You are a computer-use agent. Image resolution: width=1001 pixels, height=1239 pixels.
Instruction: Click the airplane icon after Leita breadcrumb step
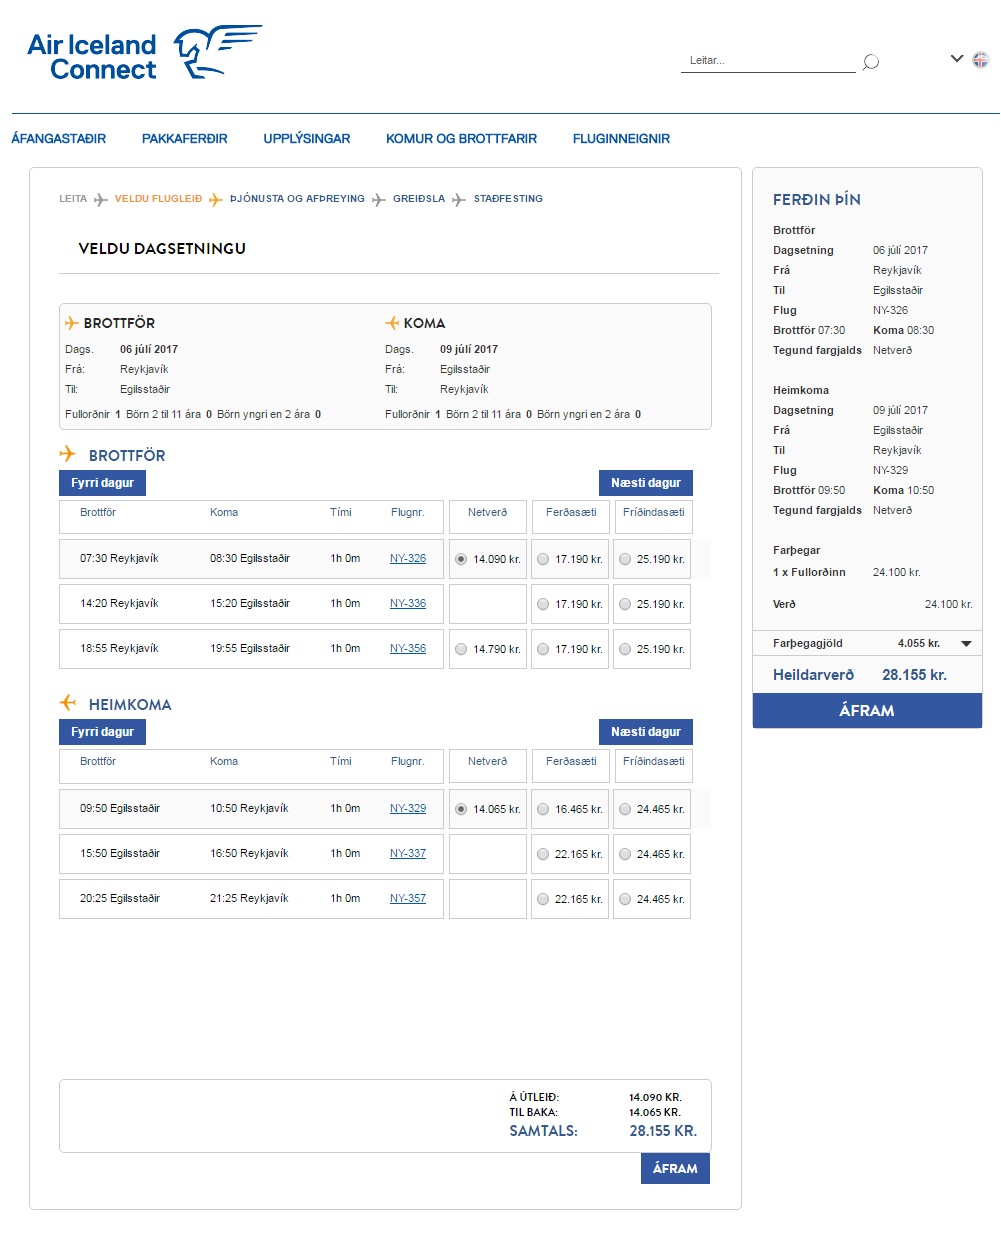pos(101,200)
